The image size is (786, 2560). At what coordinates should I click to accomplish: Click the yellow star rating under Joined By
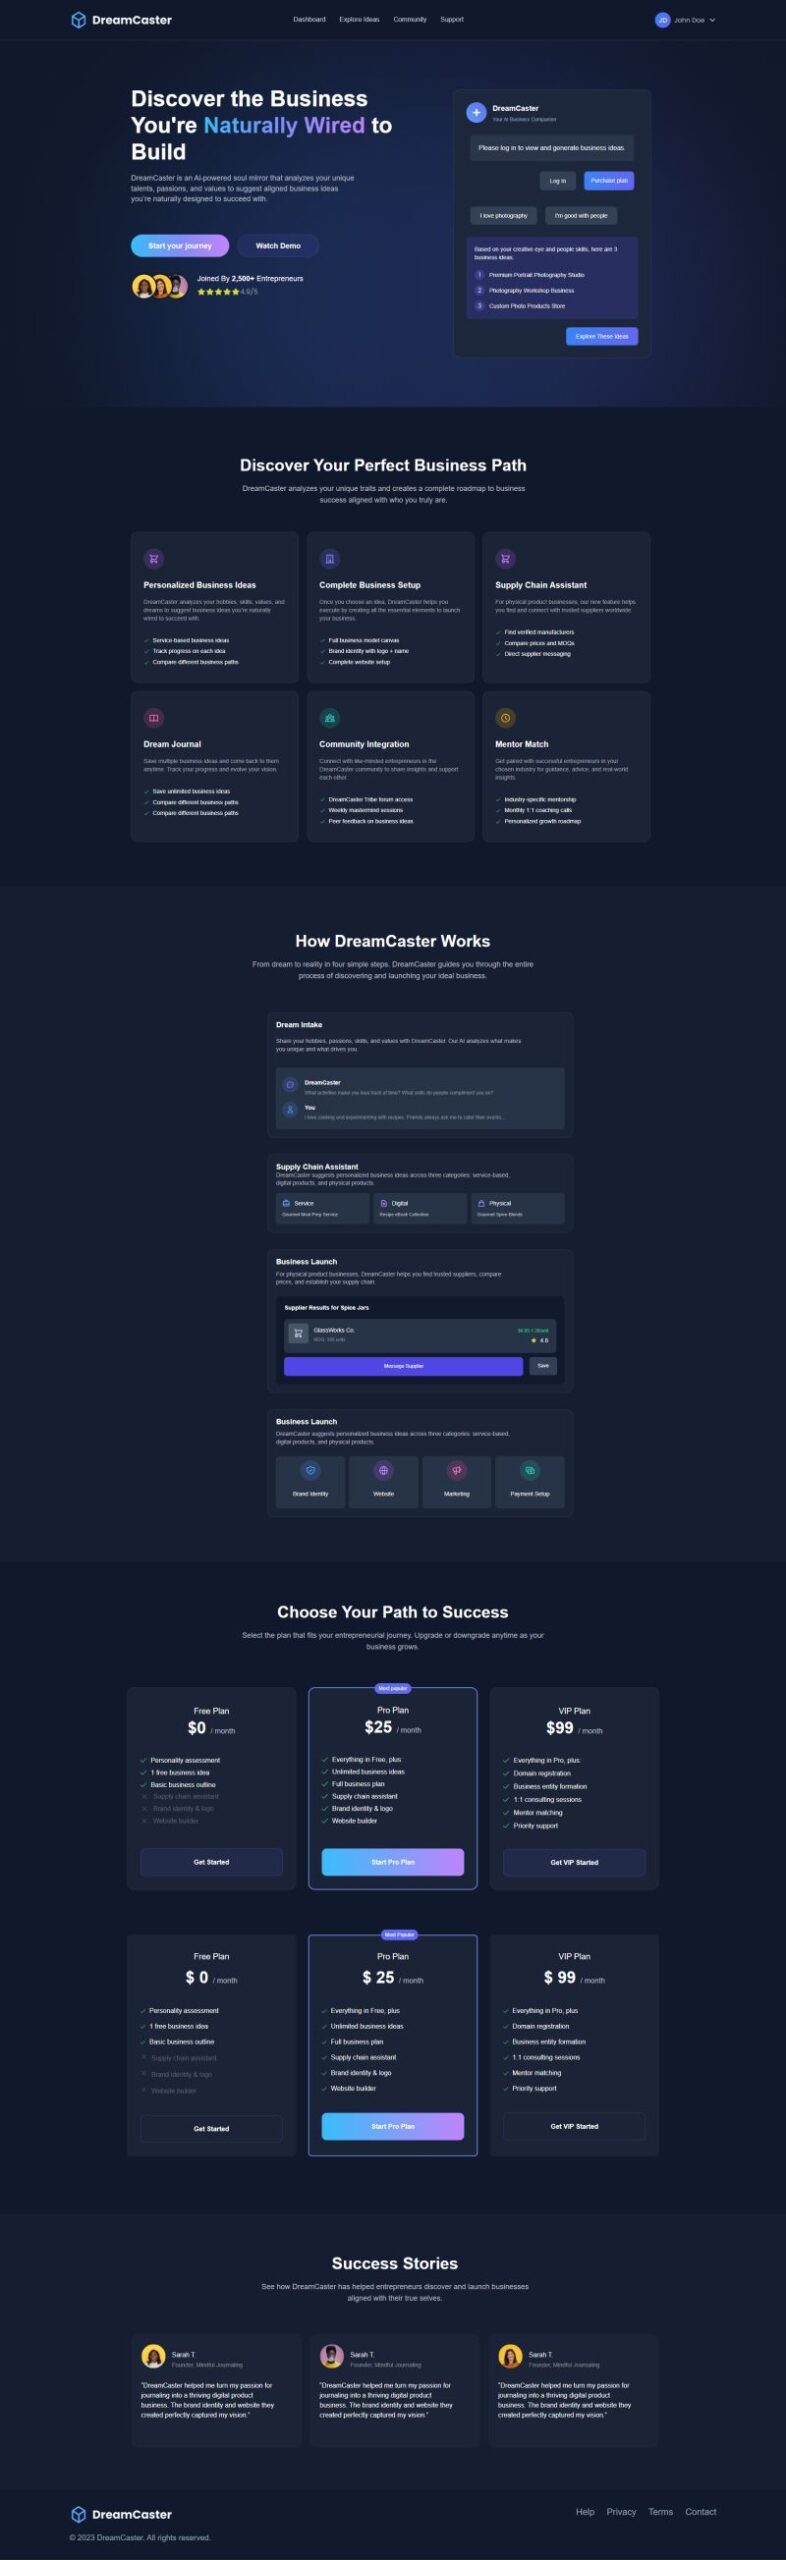[x=218, y=292]
